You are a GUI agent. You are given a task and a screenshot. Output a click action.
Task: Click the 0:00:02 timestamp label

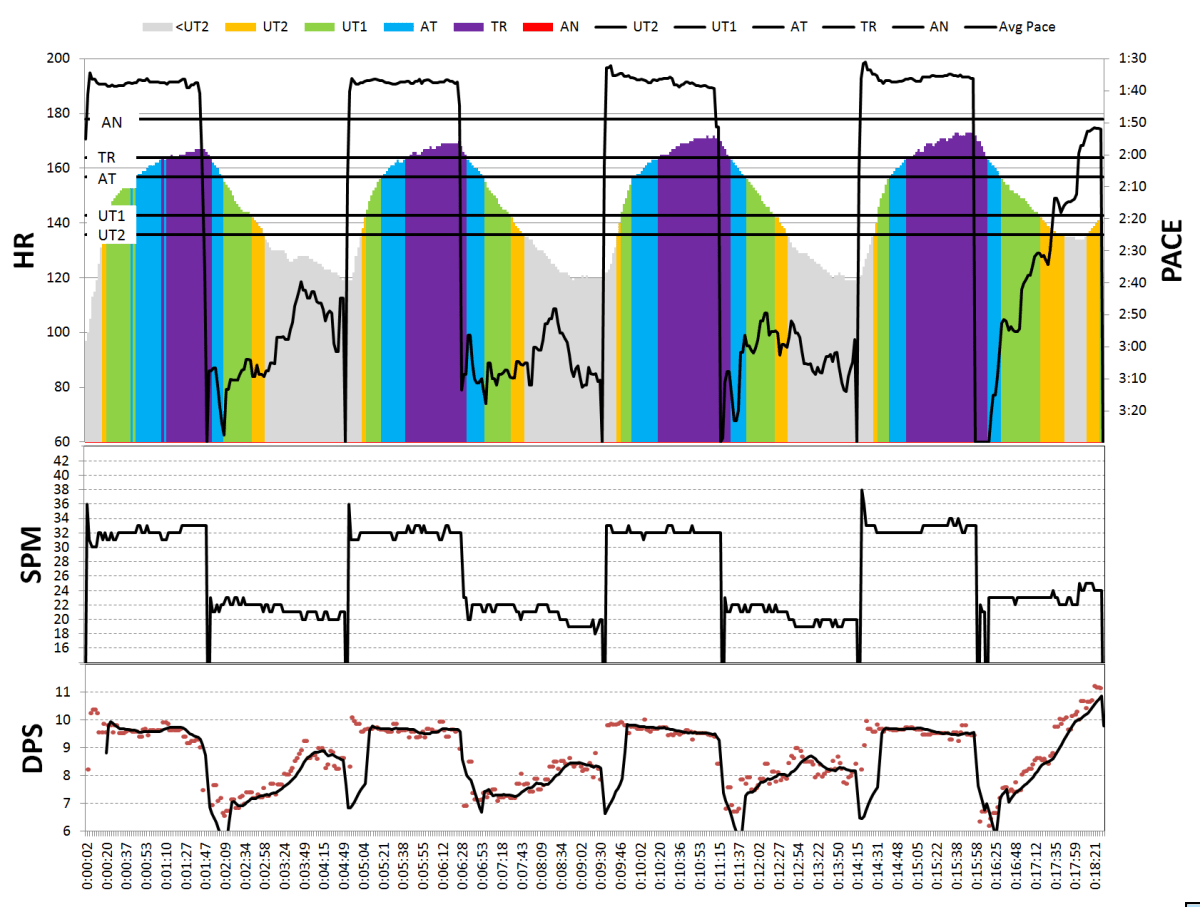coord(88,862)
